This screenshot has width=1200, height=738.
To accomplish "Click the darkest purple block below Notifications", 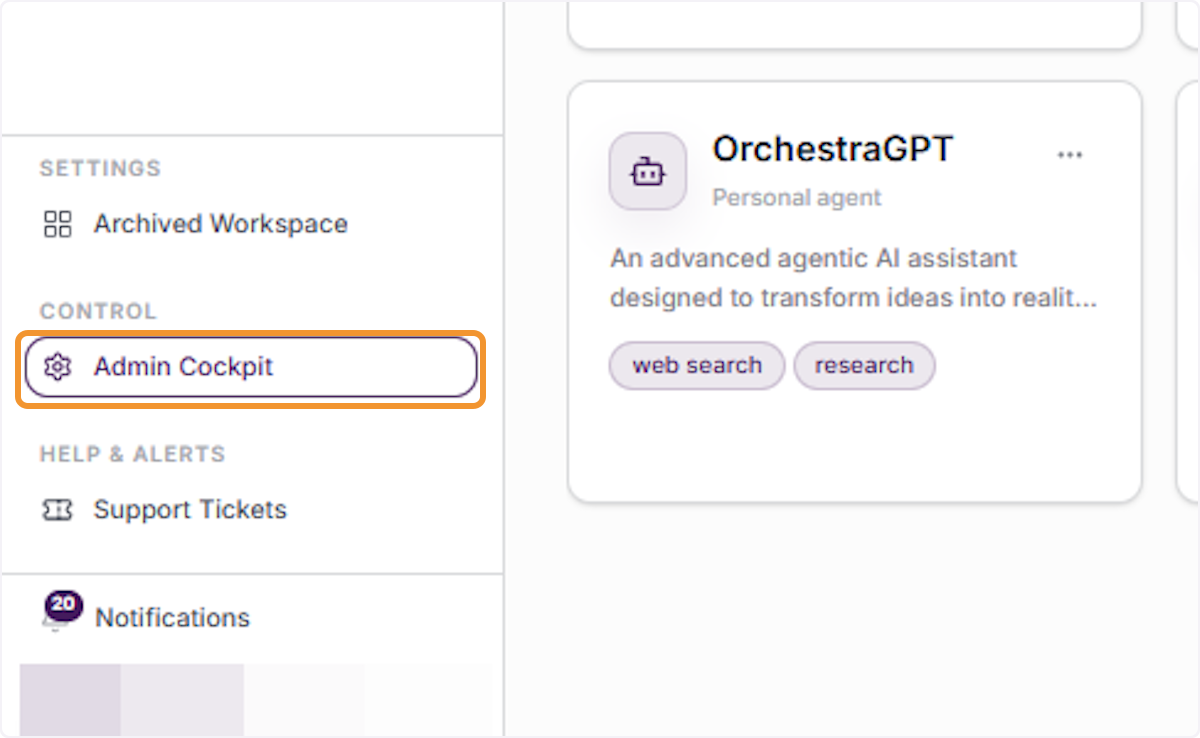I will (x=70, y=700).
